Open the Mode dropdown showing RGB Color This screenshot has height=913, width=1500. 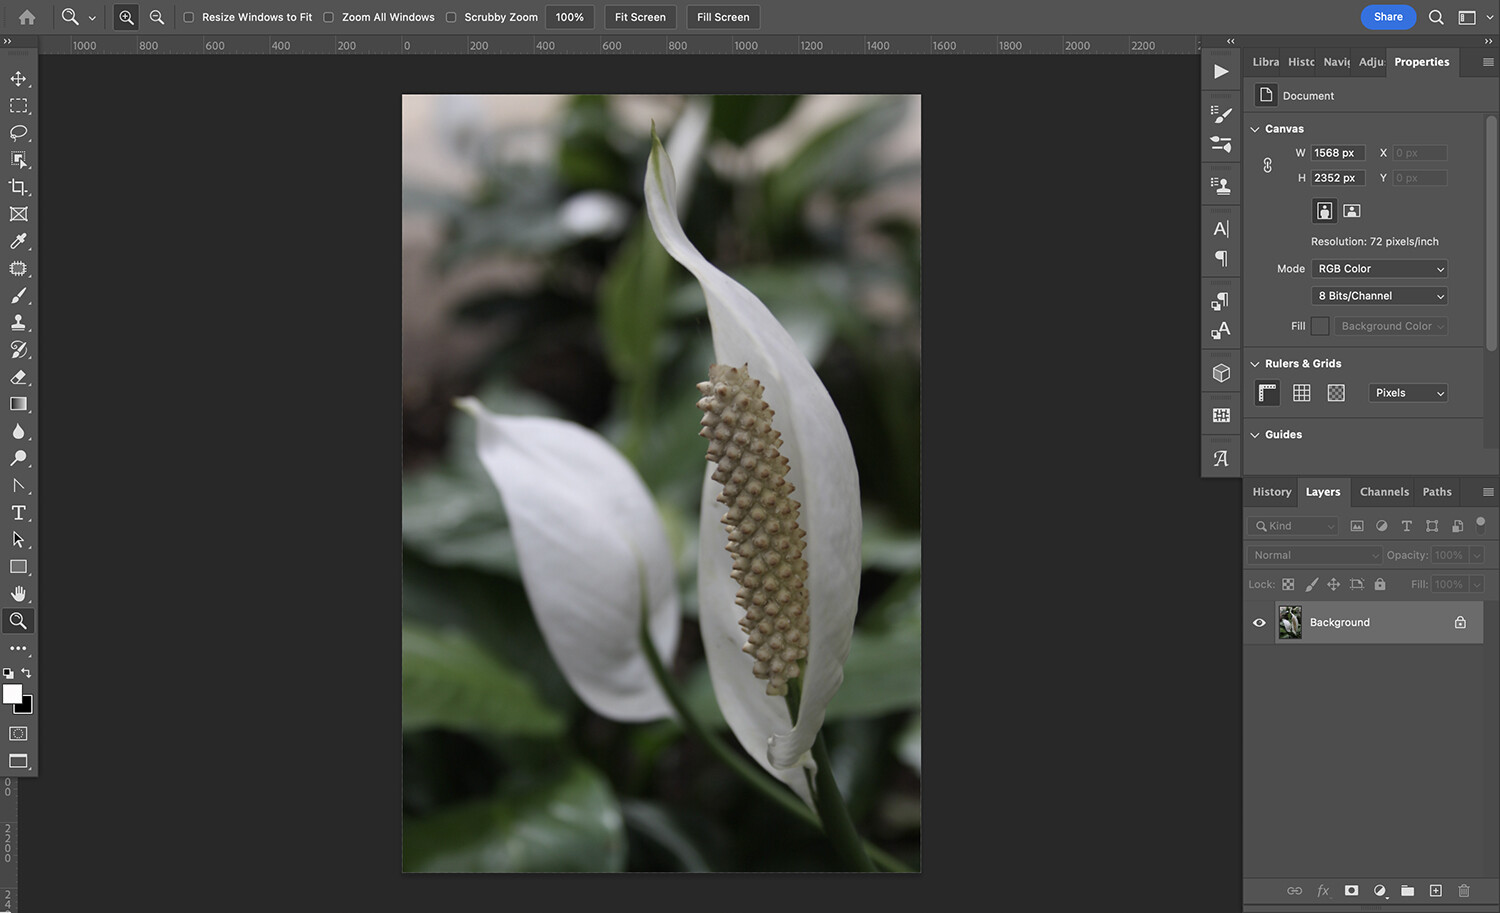point(1379,268)
